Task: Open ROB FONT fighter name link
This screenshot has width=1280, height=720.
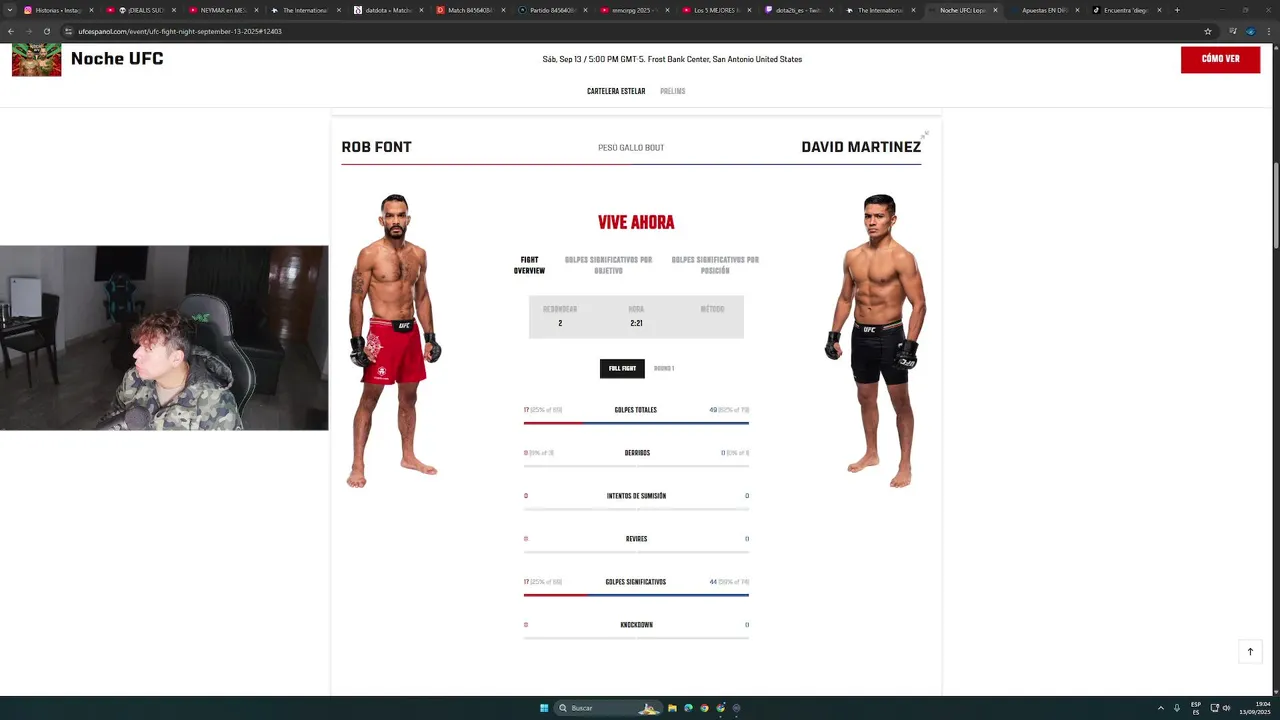Action: [376, 147]
